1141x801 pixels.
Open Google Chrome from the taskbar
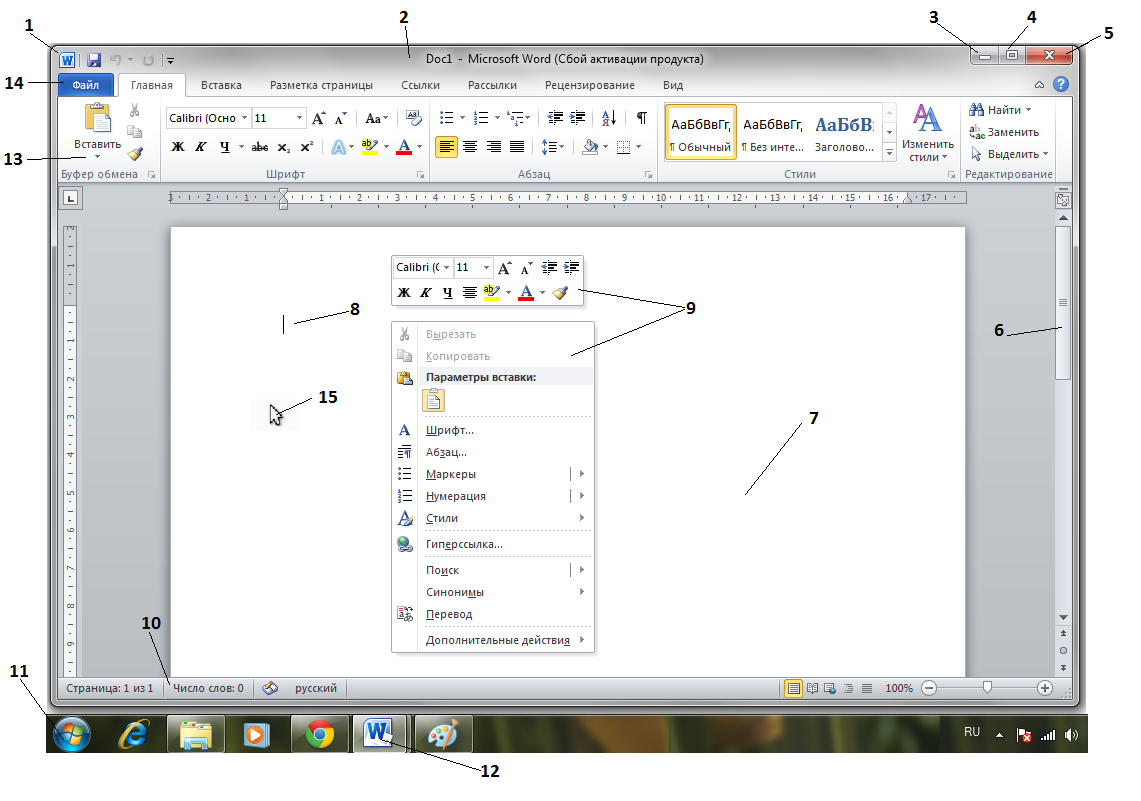click(319, 734)
